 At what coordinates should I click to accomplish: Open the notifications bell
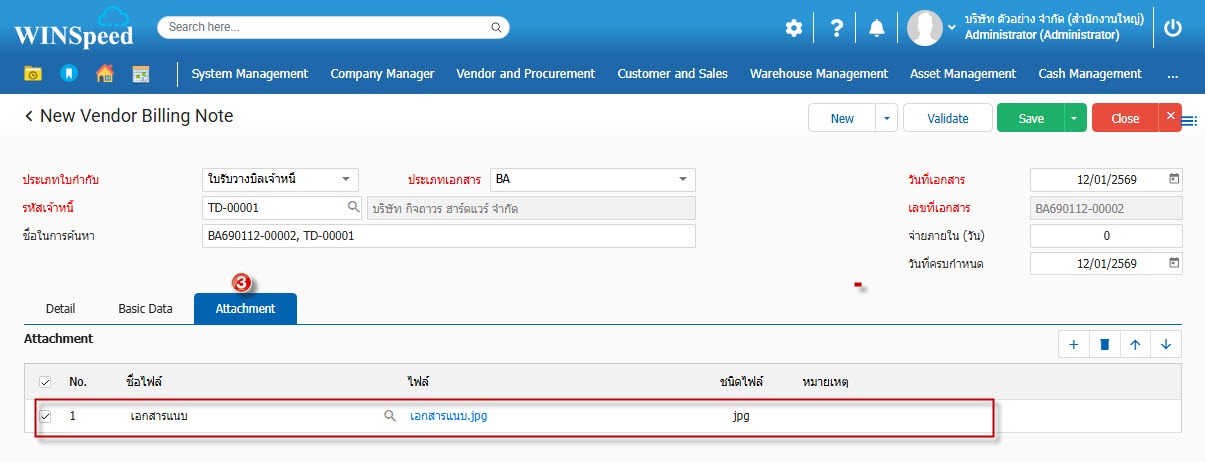click(x=877, y=29)
